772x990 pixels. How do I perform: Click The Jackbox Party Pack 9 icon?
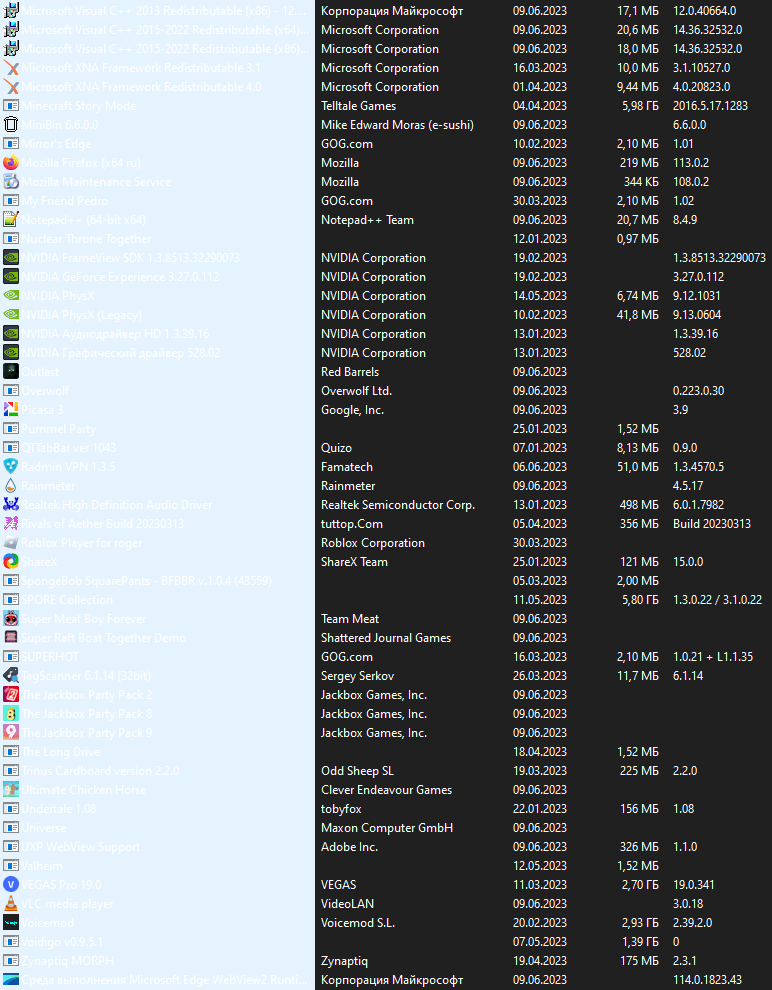[11, 732]
